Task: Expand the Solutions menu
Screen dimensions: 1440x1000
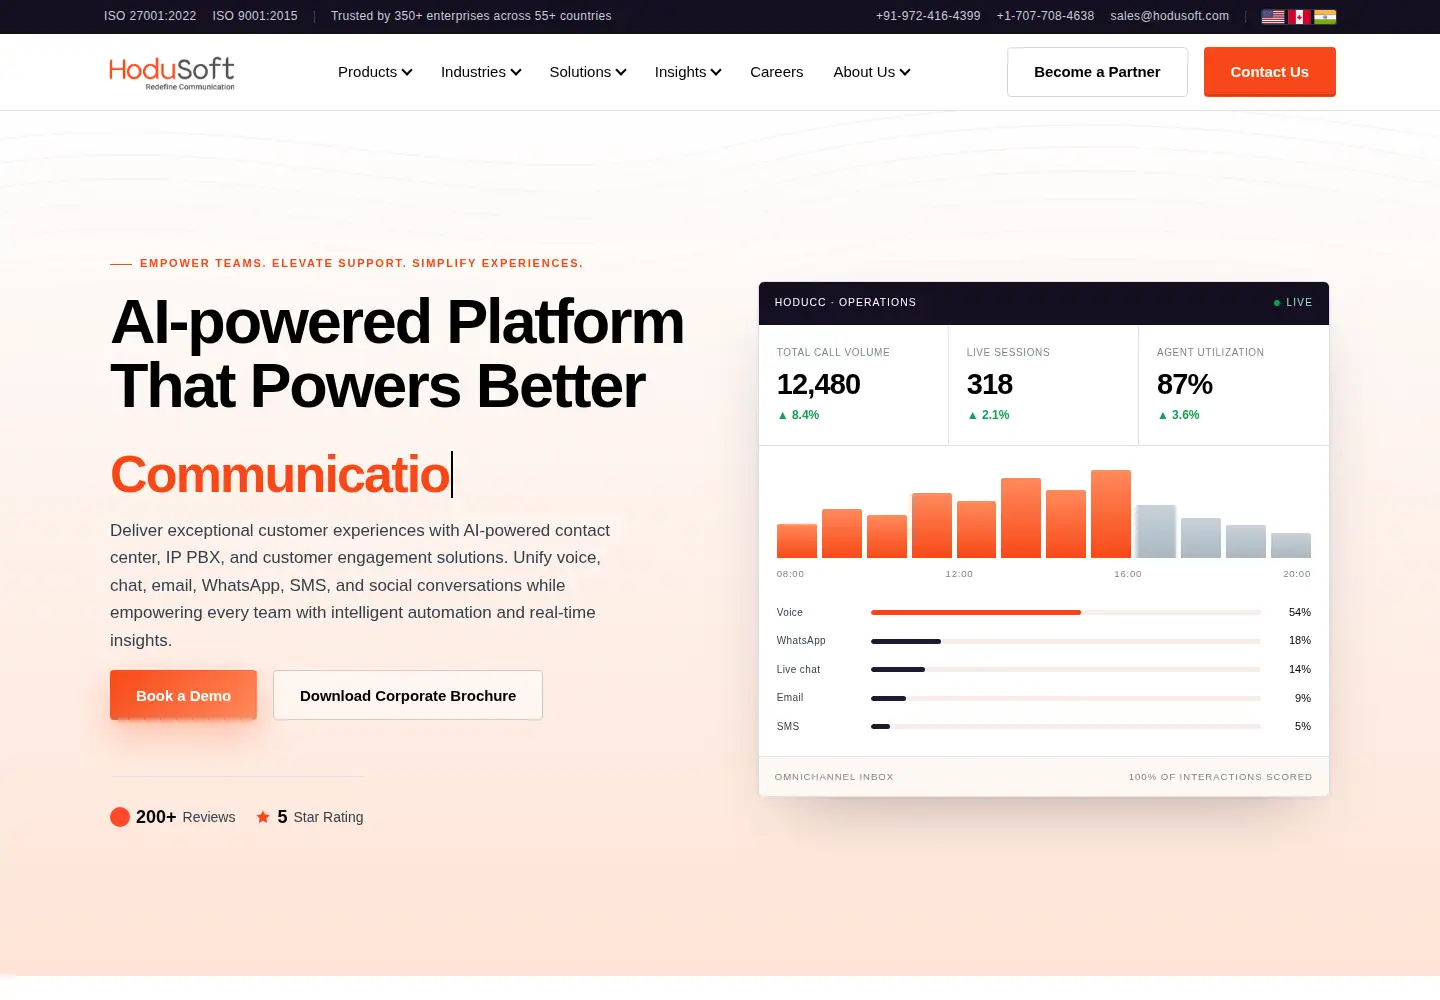Action: 588,72
